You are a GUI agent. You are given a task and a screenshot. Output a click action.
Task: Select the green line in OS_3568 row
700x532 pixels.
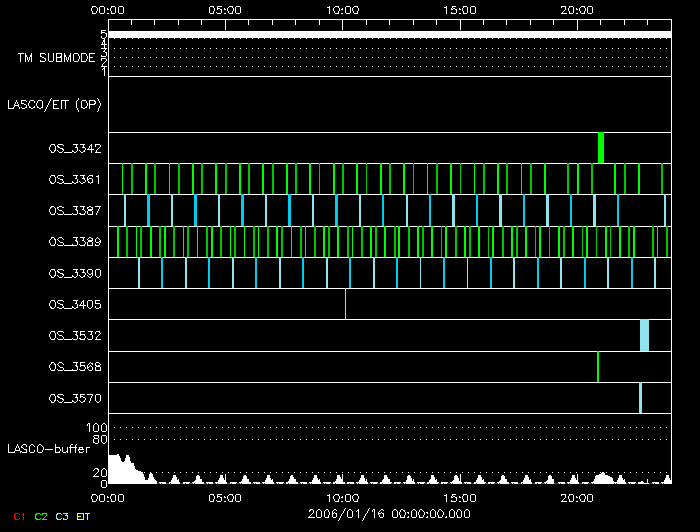point(598,366)
